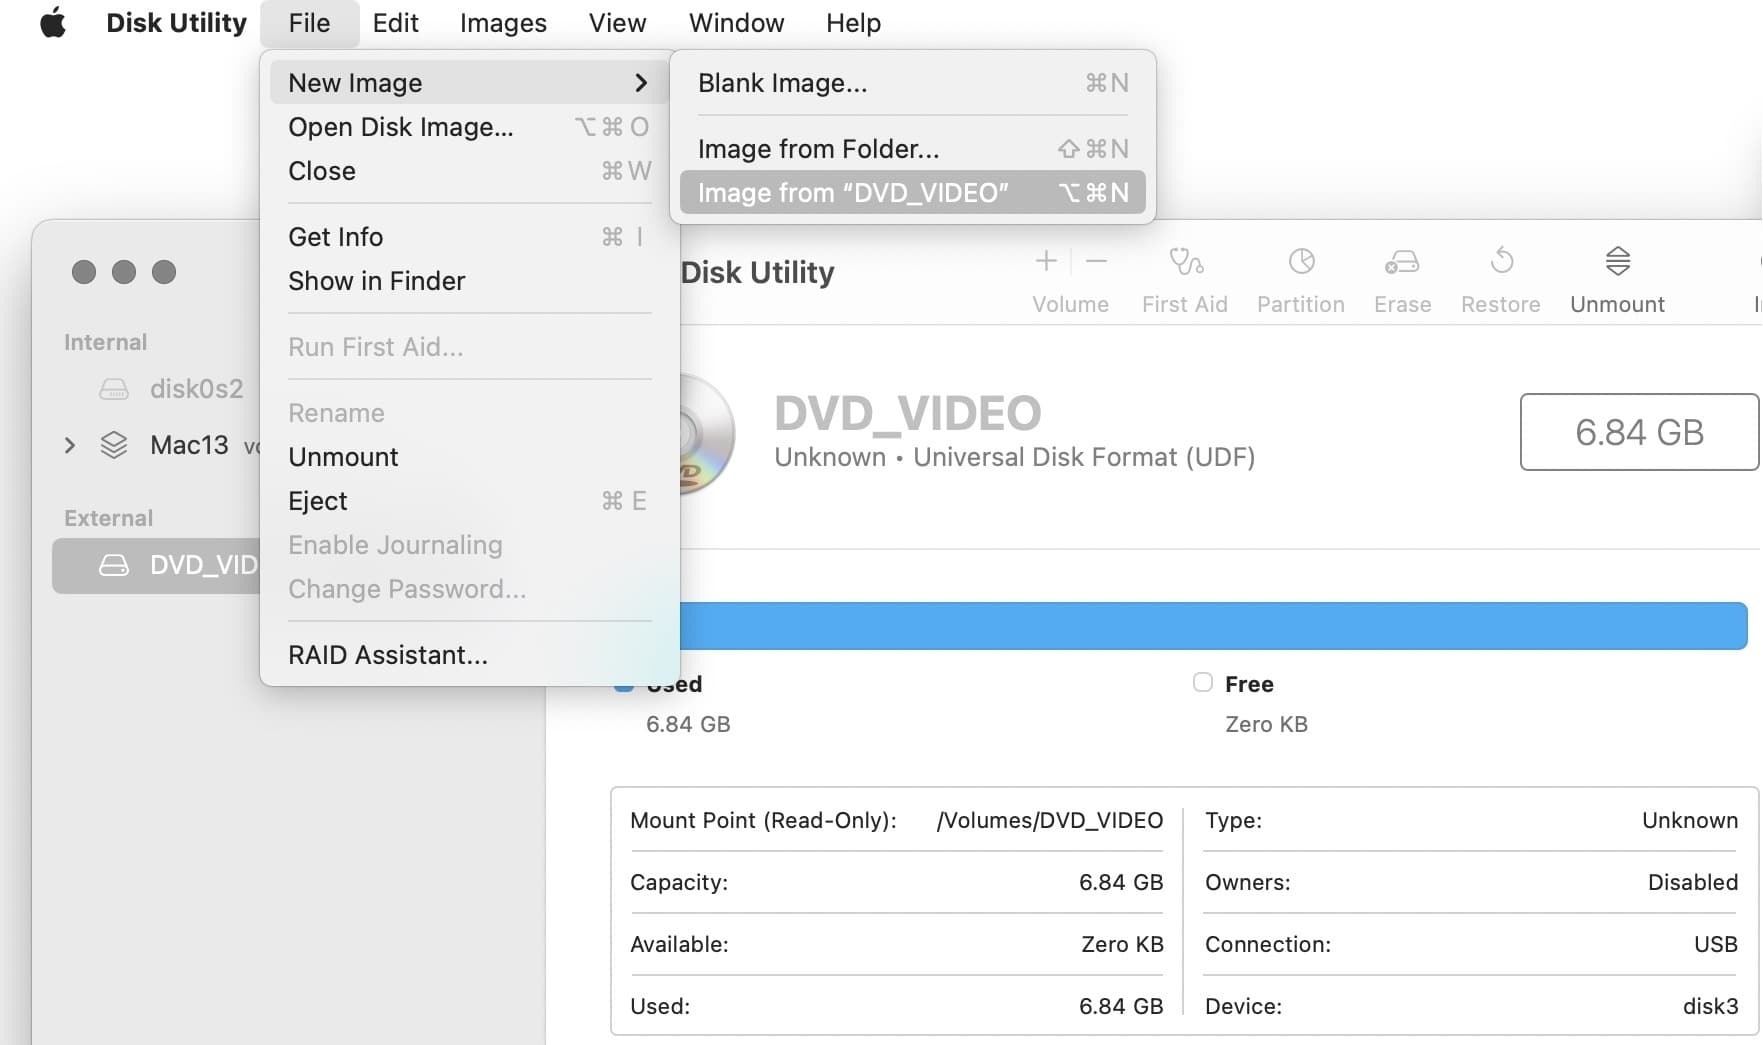Click the First Aid toolbar icon
The image size is (1763, 1045).
[x=1185, y=262]
